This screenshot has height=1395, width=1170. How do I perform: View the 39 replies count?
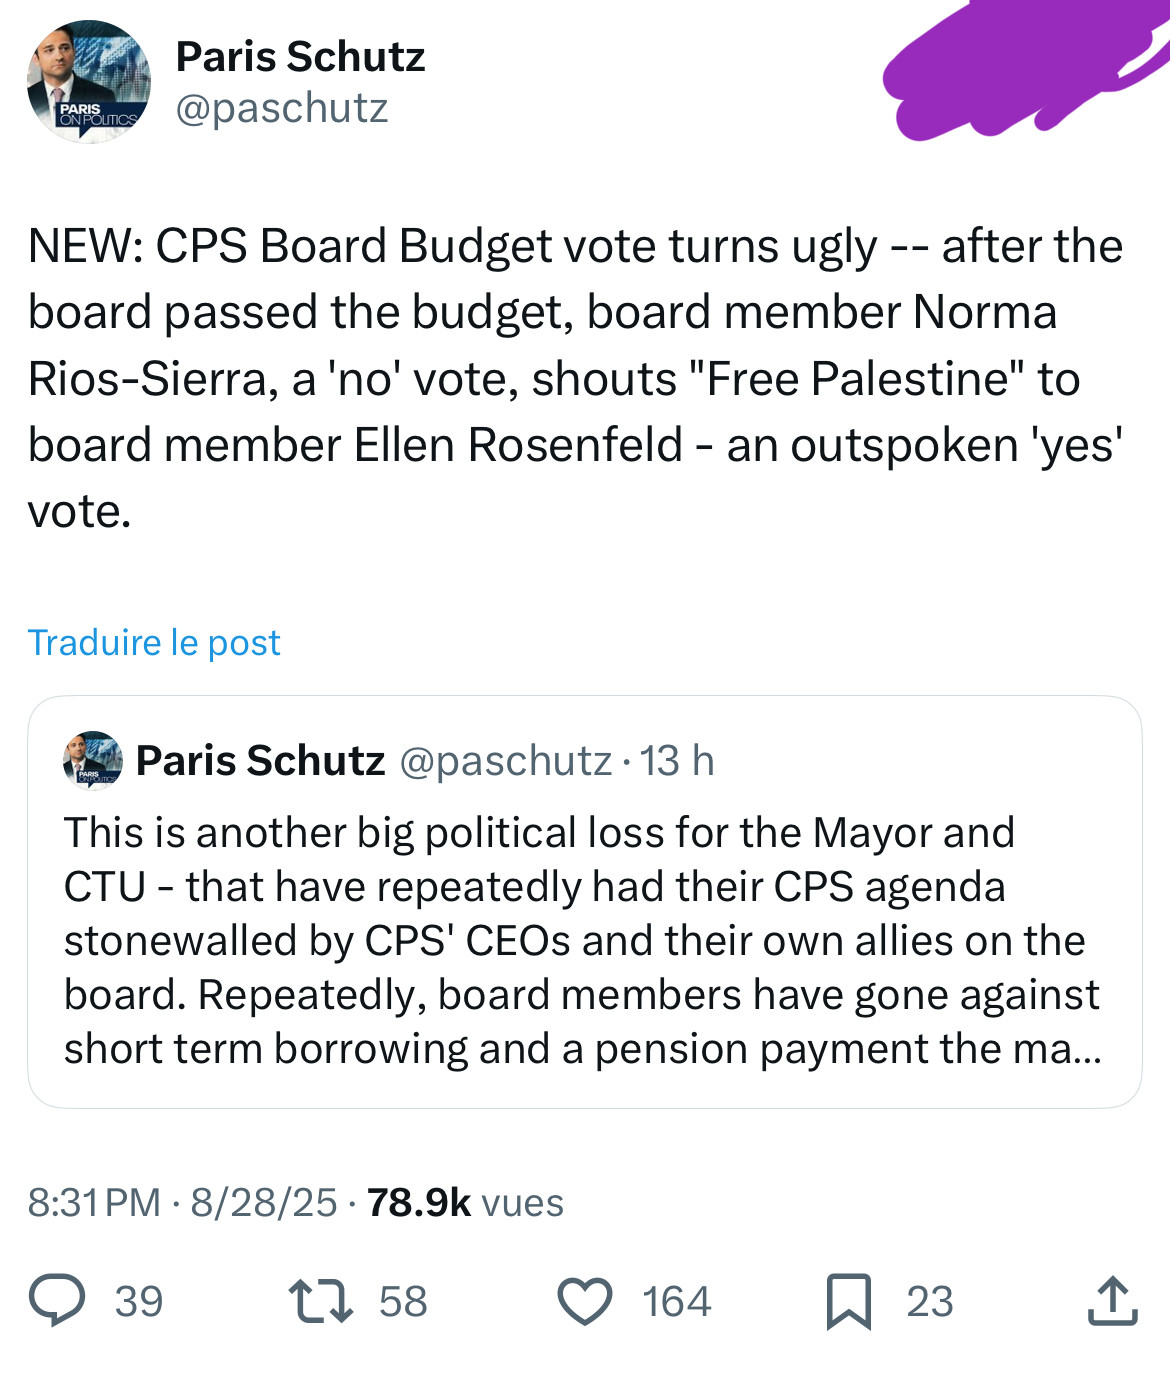(139, 1302)
